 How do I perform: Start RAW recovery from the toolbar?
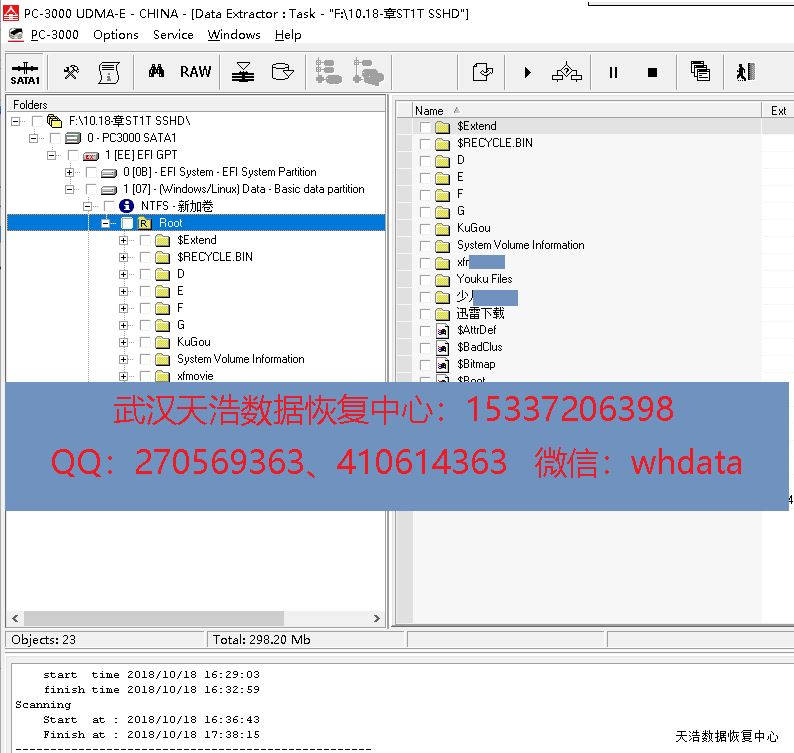tap(195, 72)
